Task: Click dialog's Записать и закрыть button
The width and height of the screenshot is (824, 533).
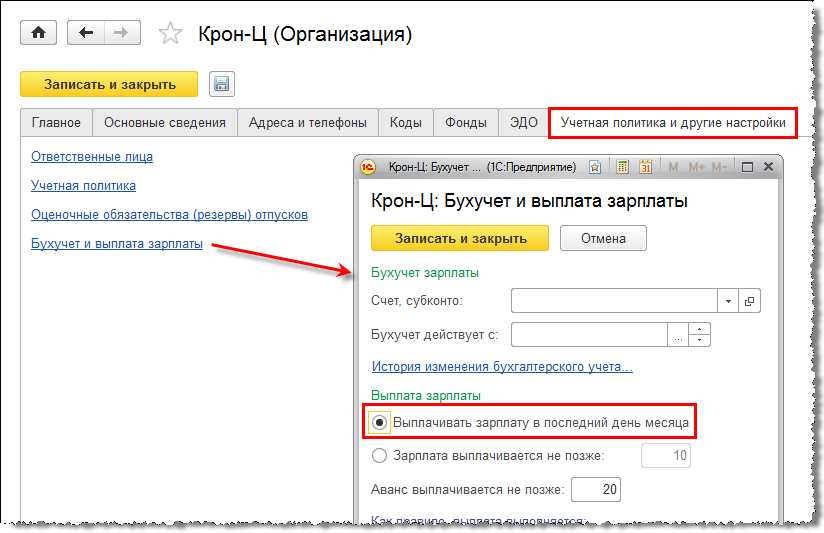Action: [460, 238]
